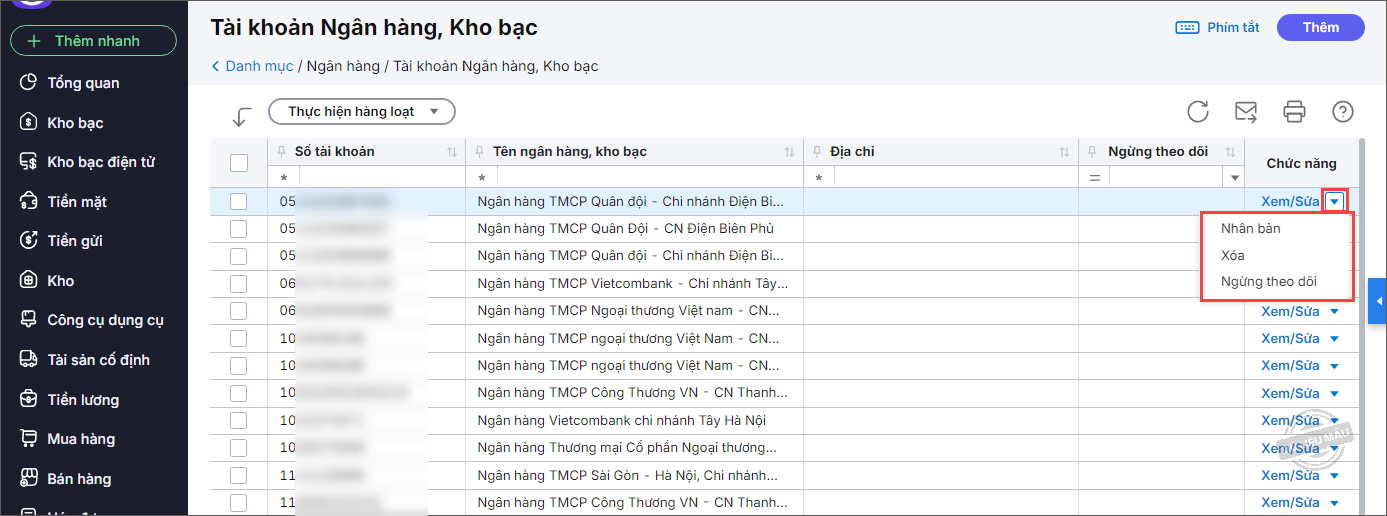This screenshot has width=1387, height=516.
Task: Click the printer icon
Action: pyautogui.click(x=1295, y=111)
